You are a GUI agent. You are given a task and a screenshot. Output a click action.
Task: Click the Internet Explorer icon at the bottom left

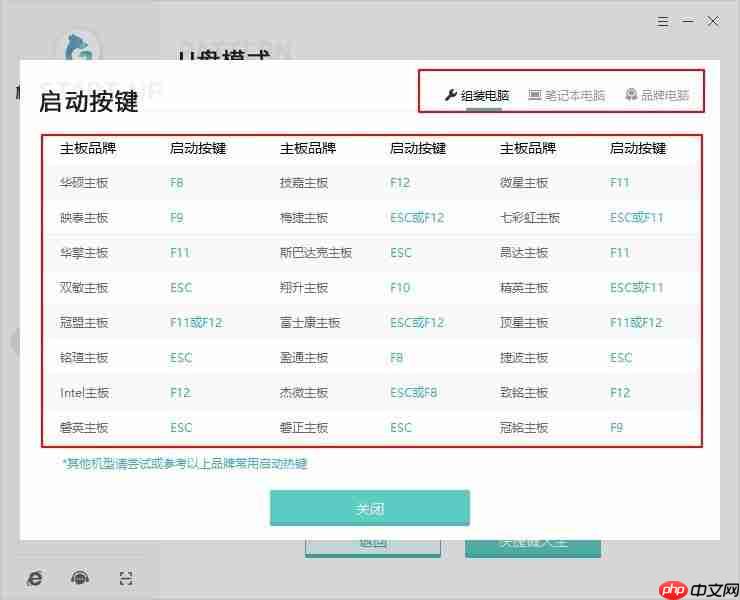point(34,578)
